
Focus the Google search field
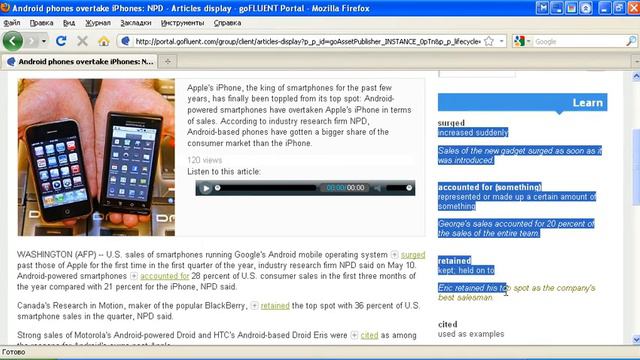click(579, 41)
